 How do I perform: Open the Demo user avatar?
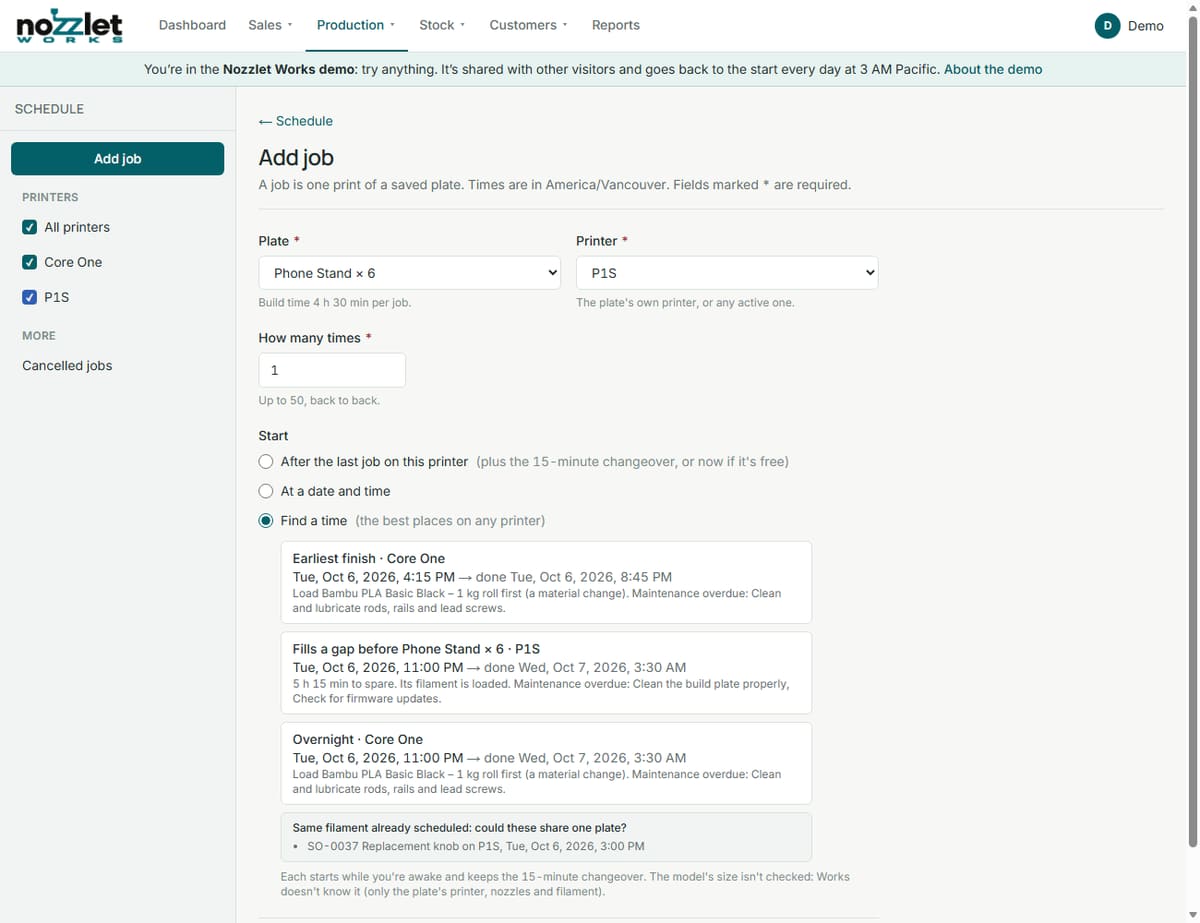point(1107,26)
